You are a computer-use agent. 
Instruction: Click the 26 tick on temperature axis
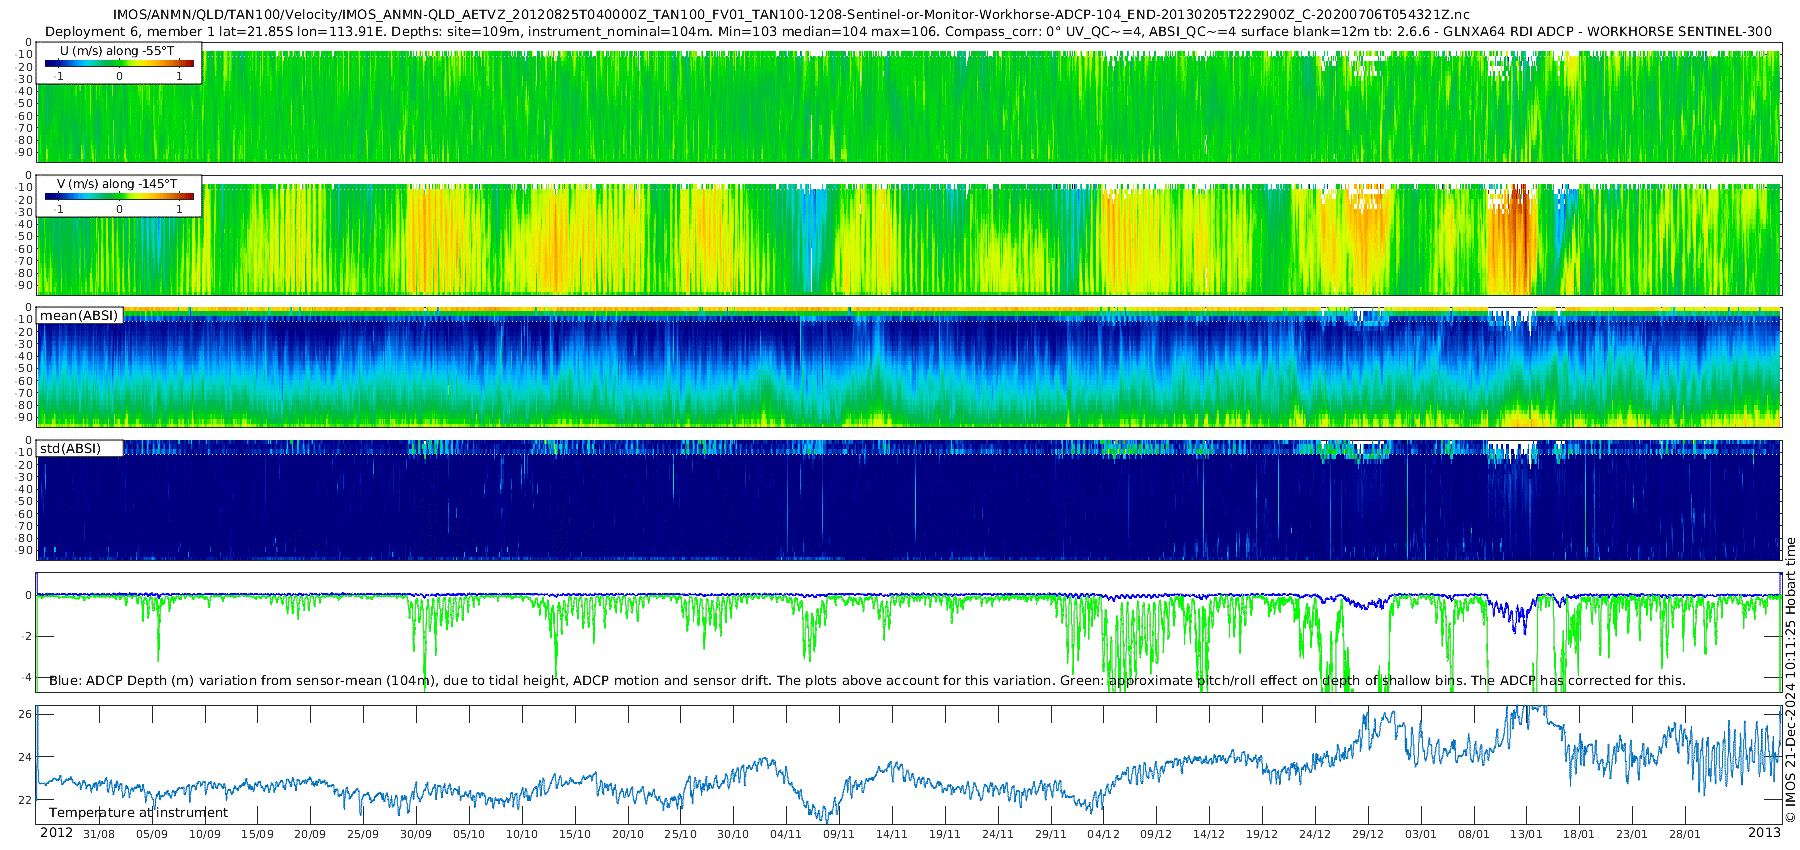click(x=26, y=714)
